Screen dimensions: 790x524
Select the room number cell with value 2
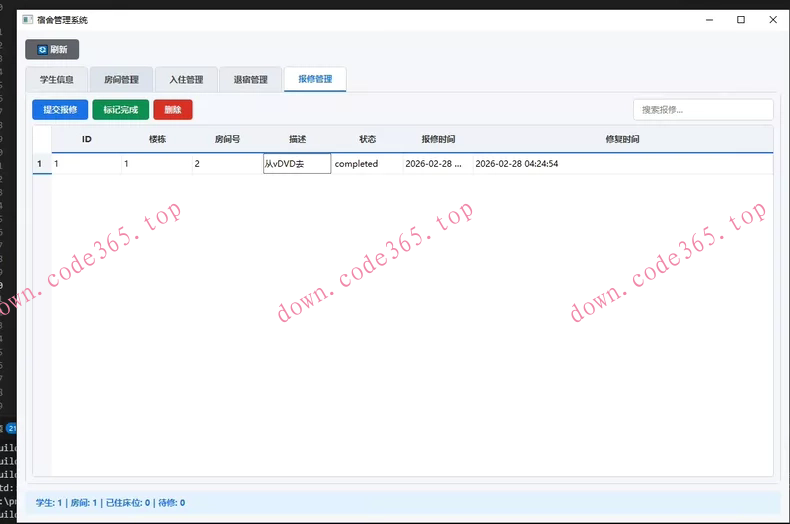coord(227,164)
